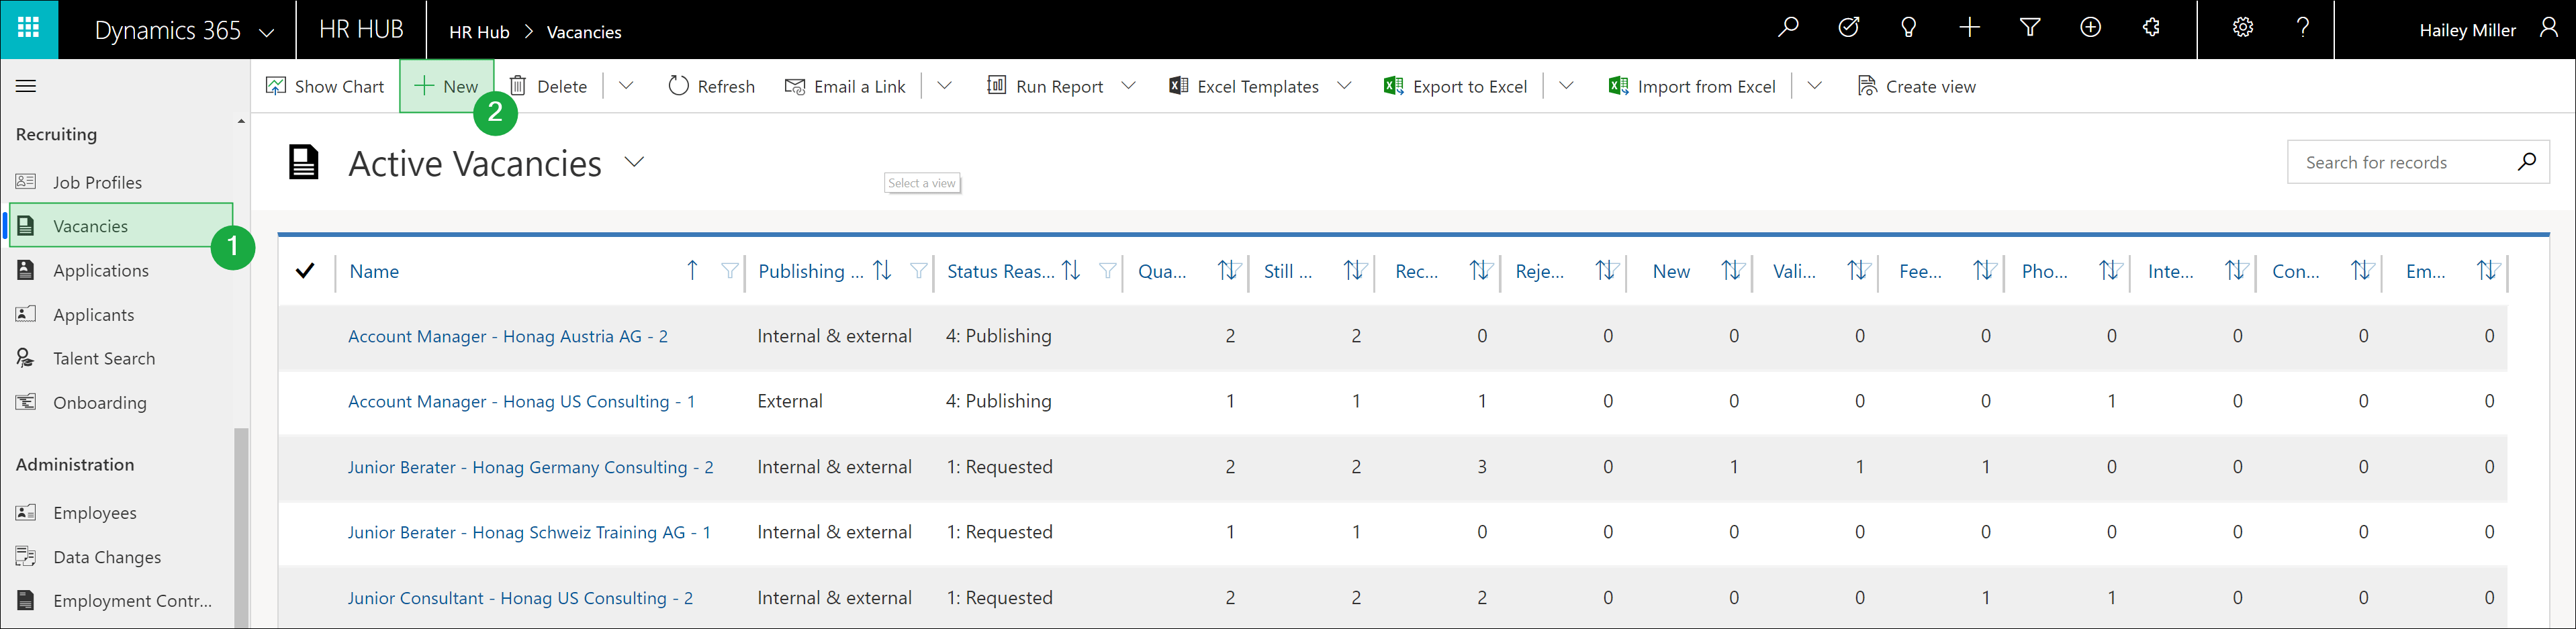
Task: Sort by the Em... column arrows
Action: [x=2489, y=270]
